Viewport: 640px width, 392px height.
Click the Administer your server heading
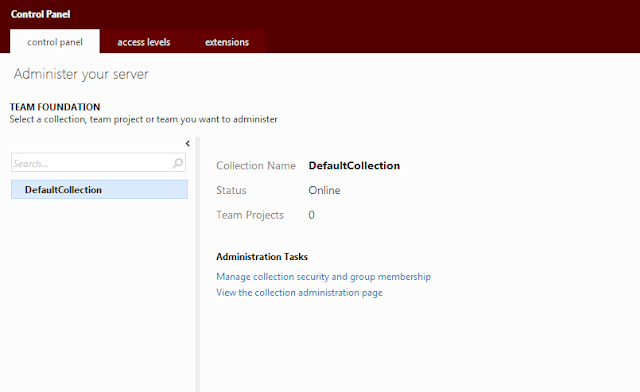81,74
